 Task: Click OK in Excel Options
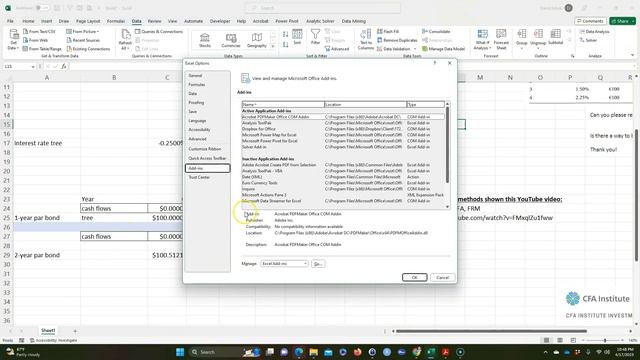(x=414, y=278)
